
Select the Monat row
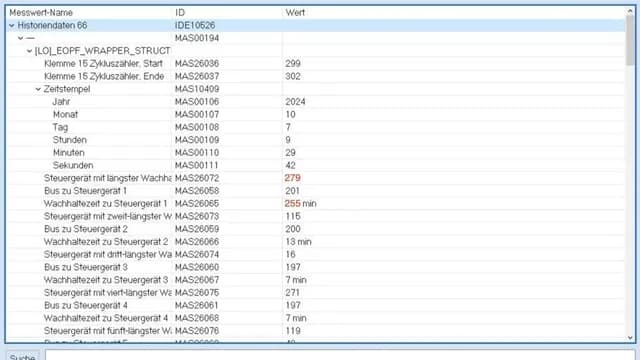click(316, 114)
